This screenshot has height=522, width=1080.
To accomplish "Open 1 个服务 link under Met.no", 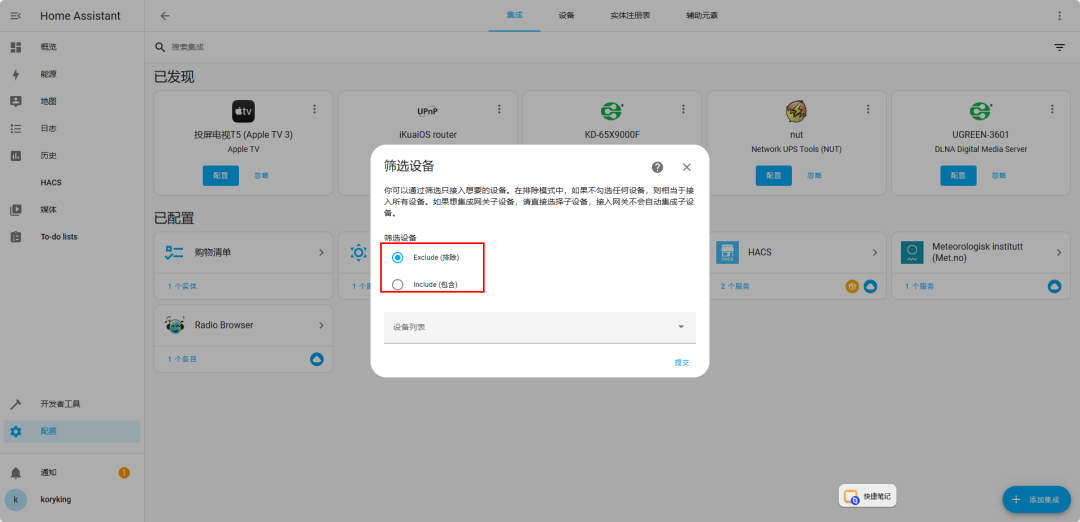I will coord(920,286).
